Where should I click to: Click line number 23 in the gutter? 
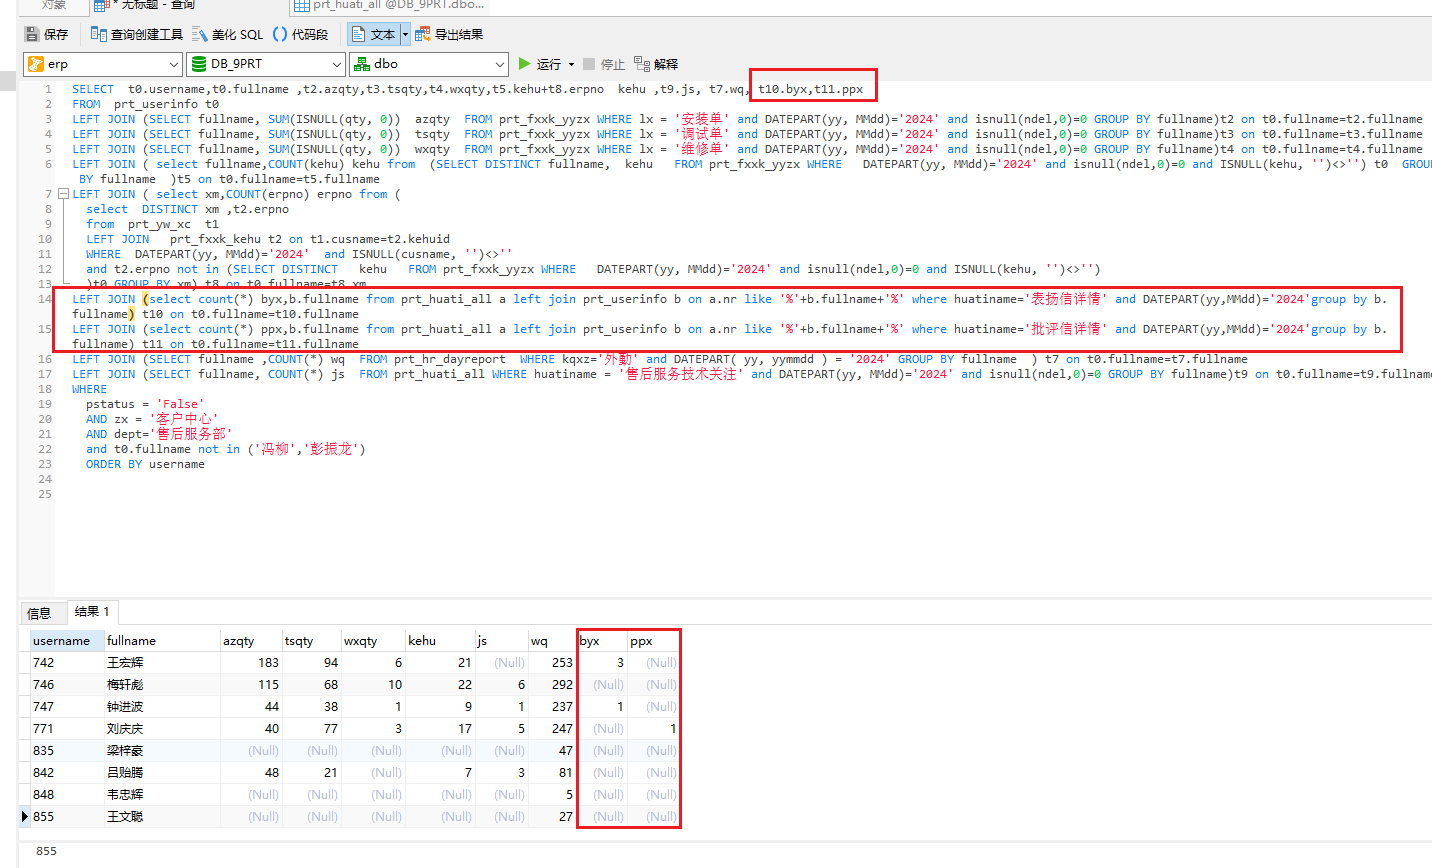45,464
